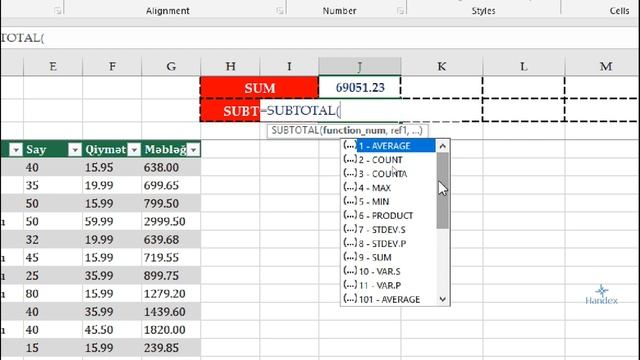Click the formula bar input
640x360 pixels.
(x=320, y=38)
